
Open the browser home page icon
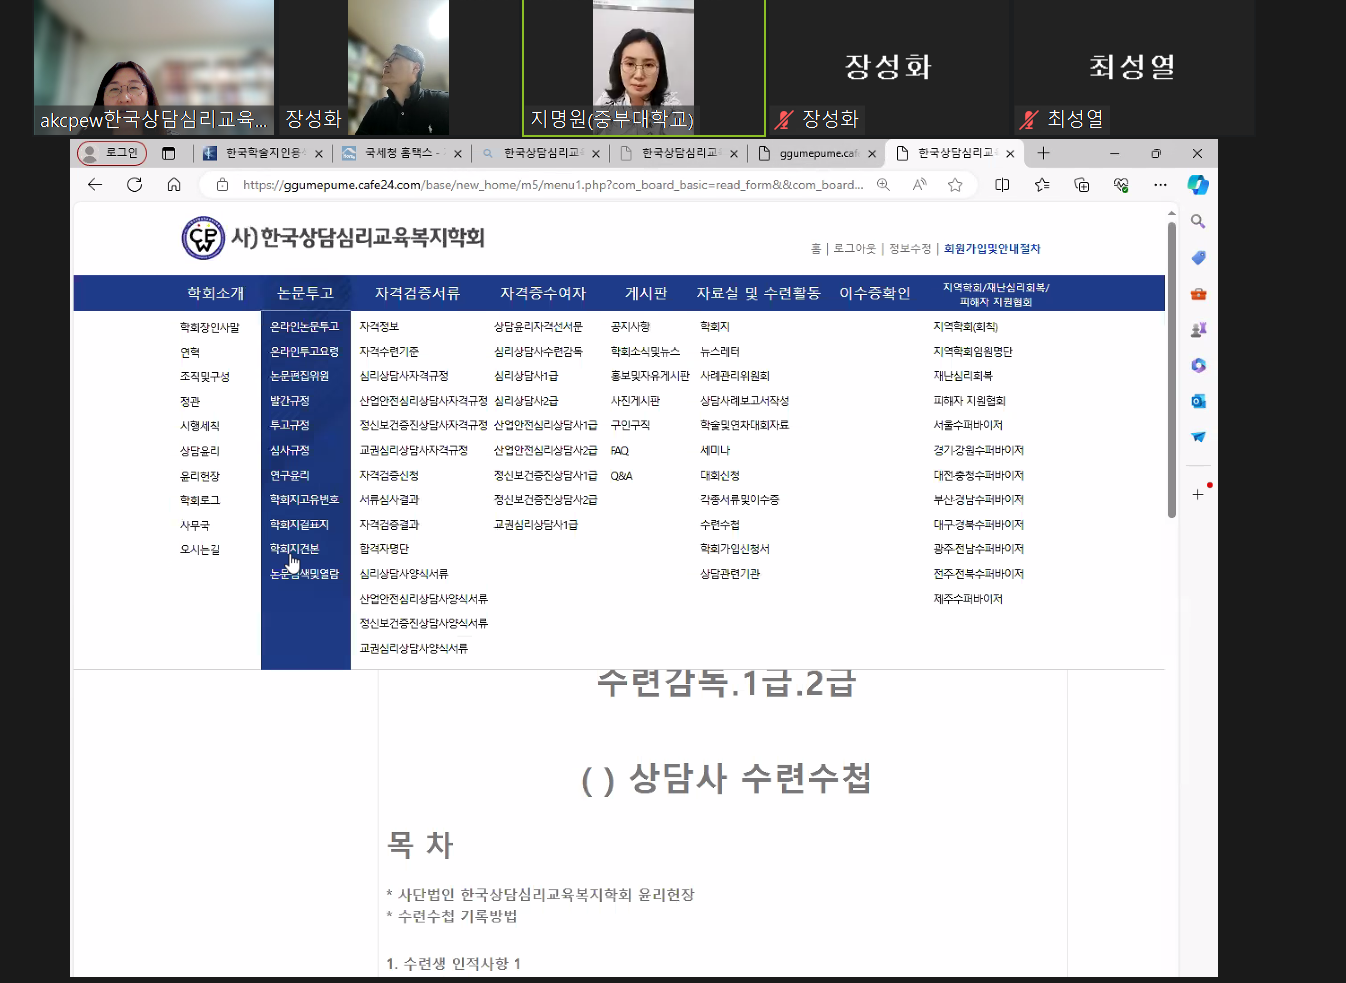click(174, 184)
